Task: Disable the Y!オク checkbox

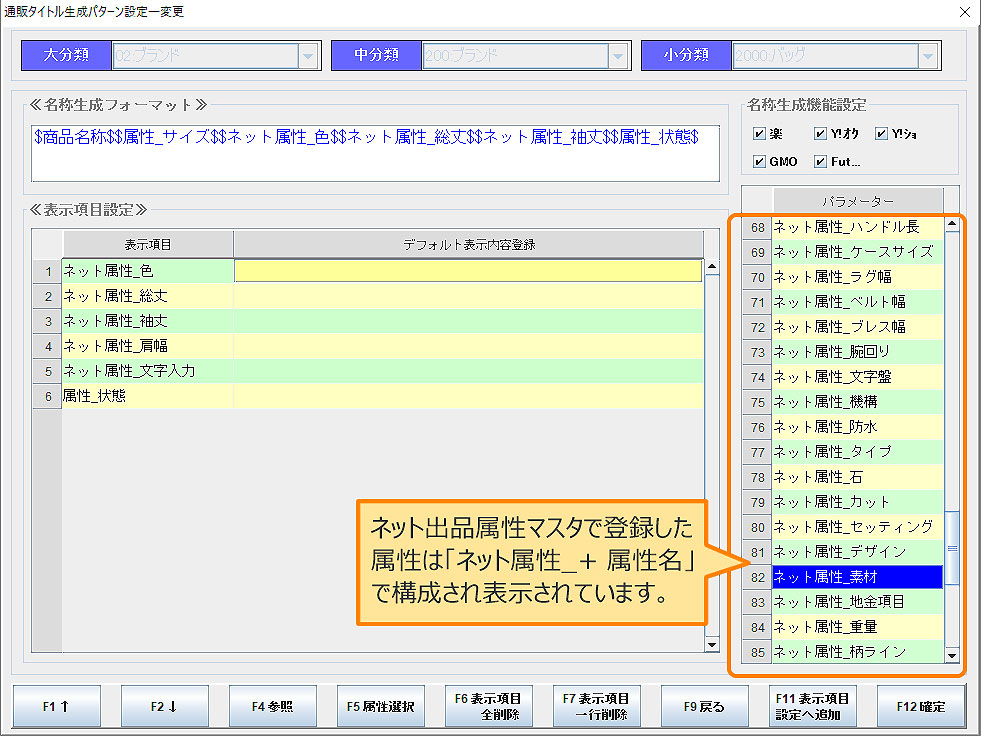Action: click(820, 131)
